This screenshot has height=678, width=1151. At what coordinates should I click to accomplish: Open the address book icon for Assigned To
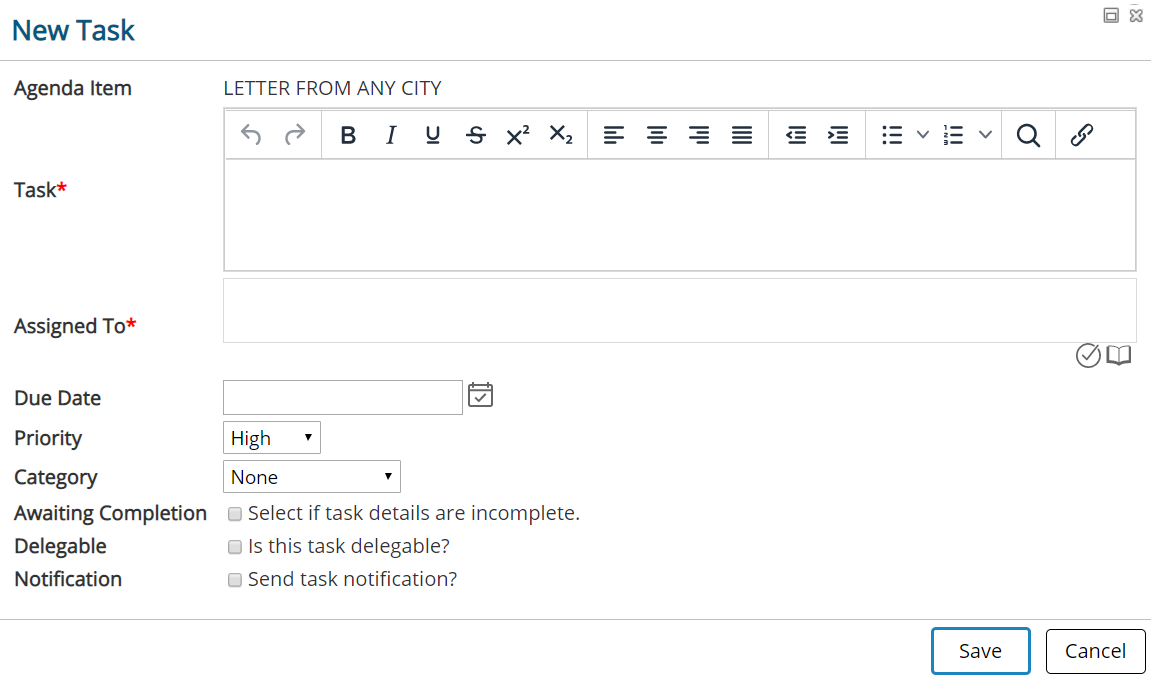click(1119, 356)
